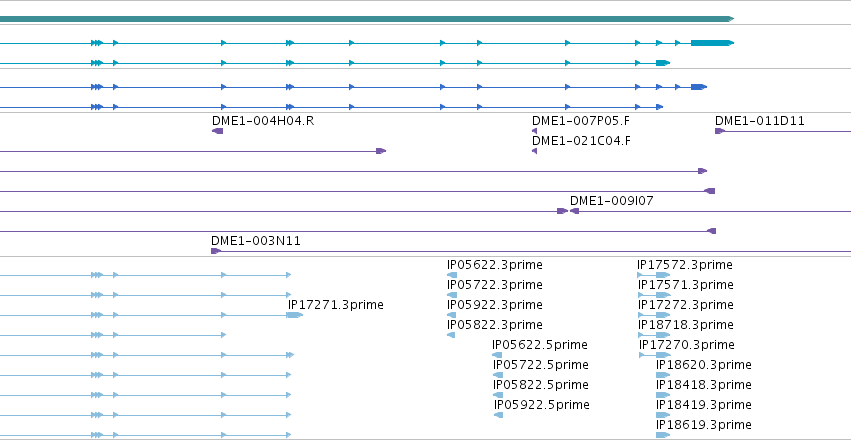
Task: Click the IP17571.3prime label
Action: point(685,285)
